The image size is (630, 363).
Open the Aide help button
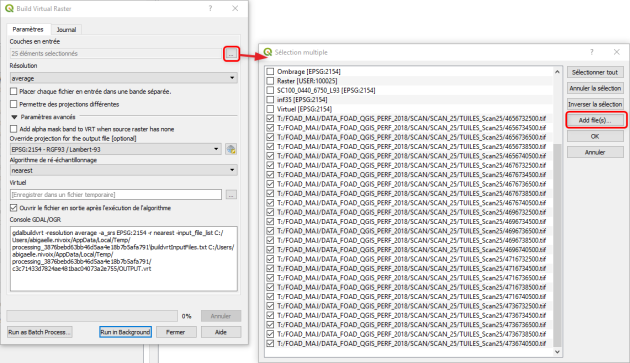[x=221, y=332]
